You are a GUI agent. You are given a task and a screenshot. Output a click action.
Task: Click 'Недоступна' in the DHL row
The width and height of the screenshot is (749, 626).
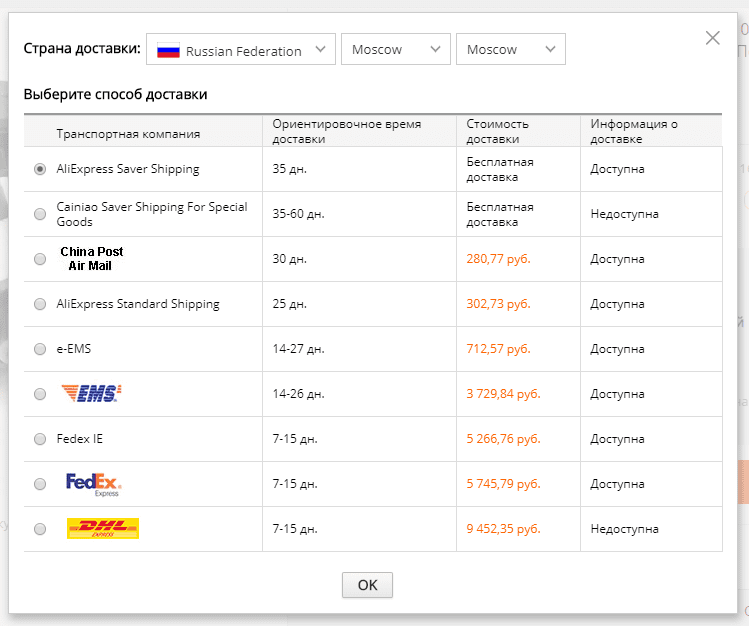click(x=624, y=529)
